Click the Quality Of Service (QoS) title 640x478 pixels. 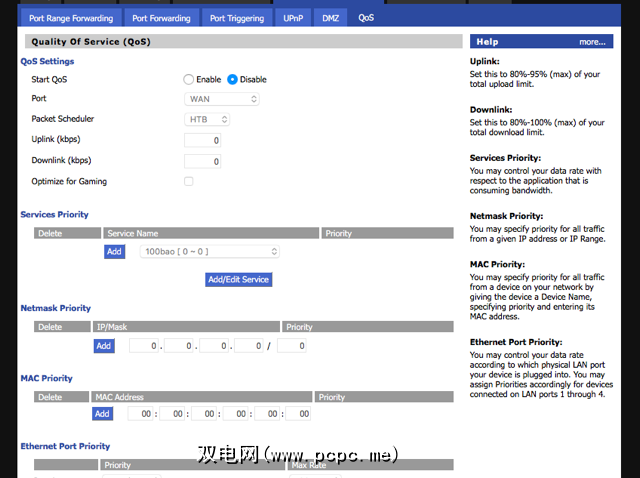click(91, 42)
